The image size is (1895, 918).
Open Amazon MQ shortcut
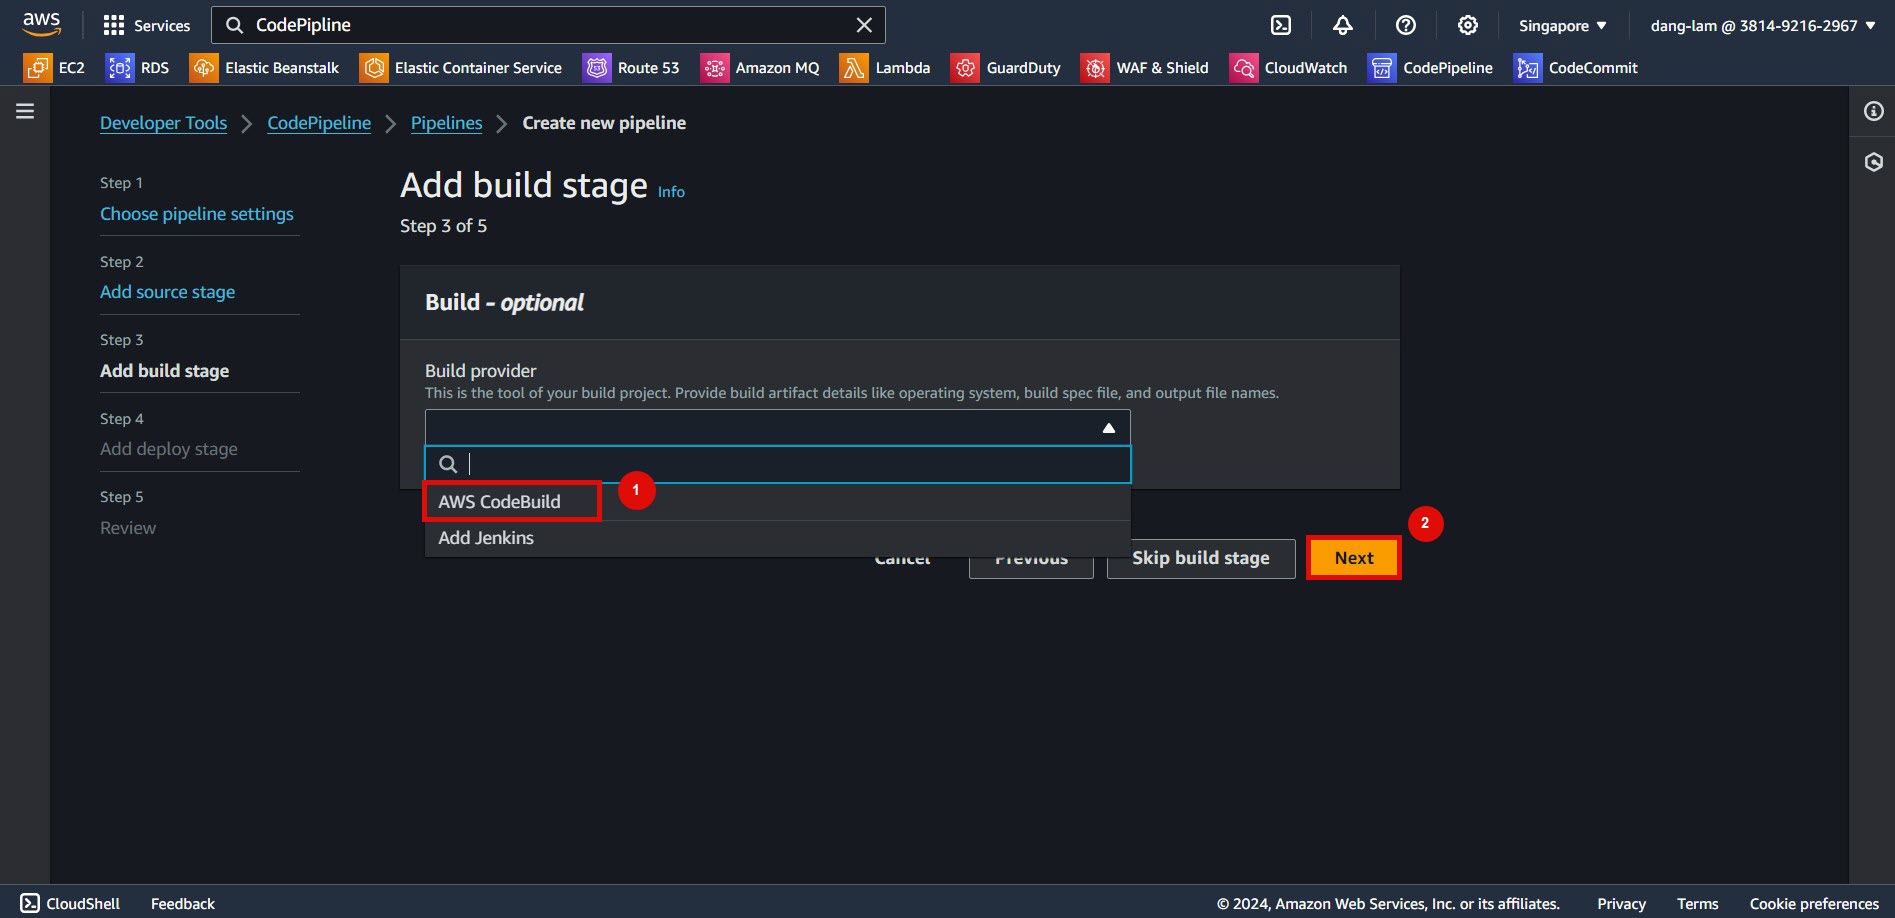tap(760, 67)
